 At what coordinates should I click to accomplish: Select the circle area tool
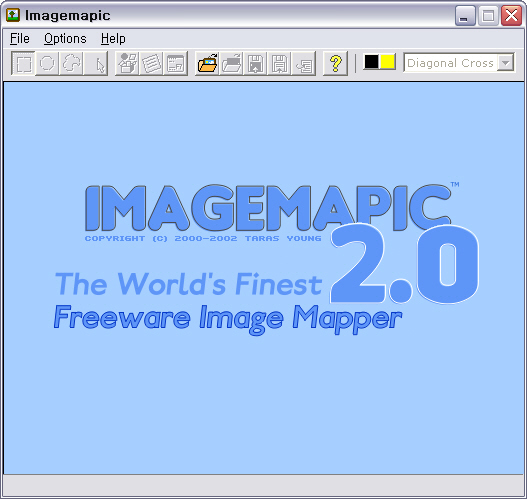tap(47, 63)
